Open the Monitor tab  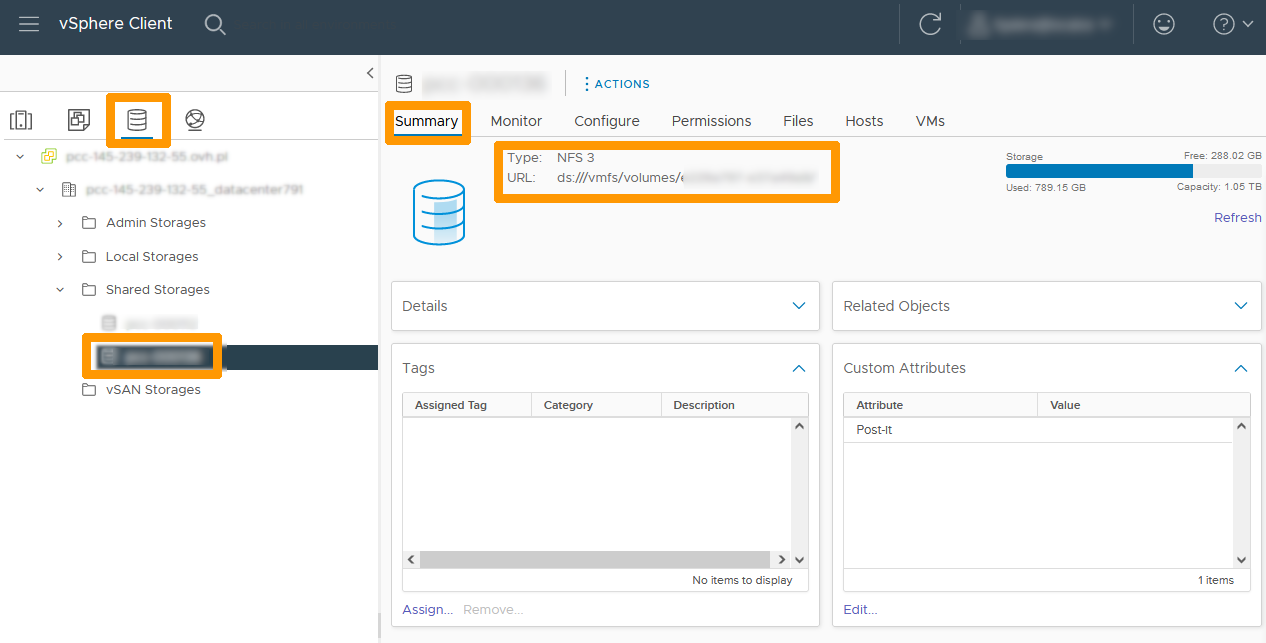point(516,121)
